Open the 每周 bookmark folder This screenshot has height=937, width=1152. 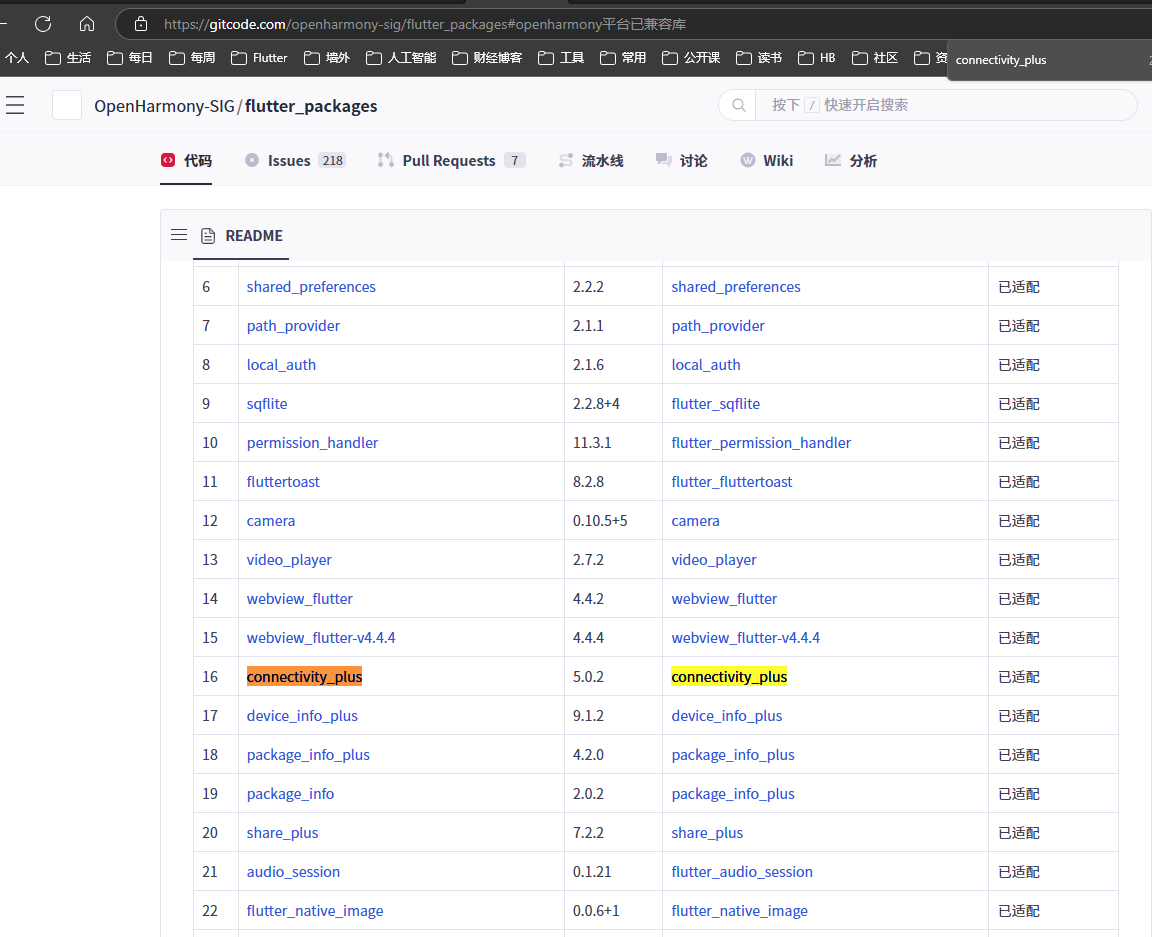[x=192, y=57]
